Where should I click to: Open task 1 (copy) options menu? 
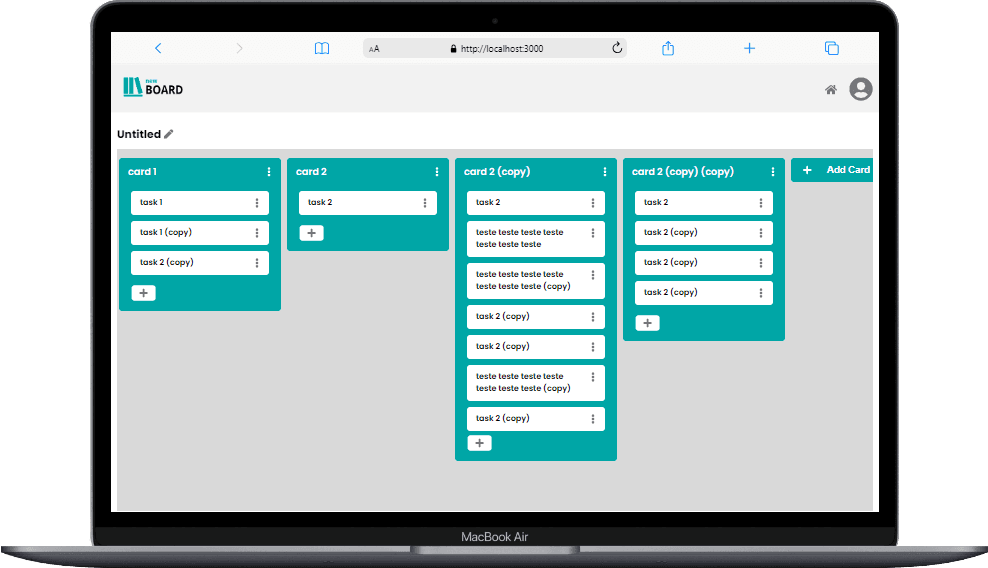[x=257, y=233]
